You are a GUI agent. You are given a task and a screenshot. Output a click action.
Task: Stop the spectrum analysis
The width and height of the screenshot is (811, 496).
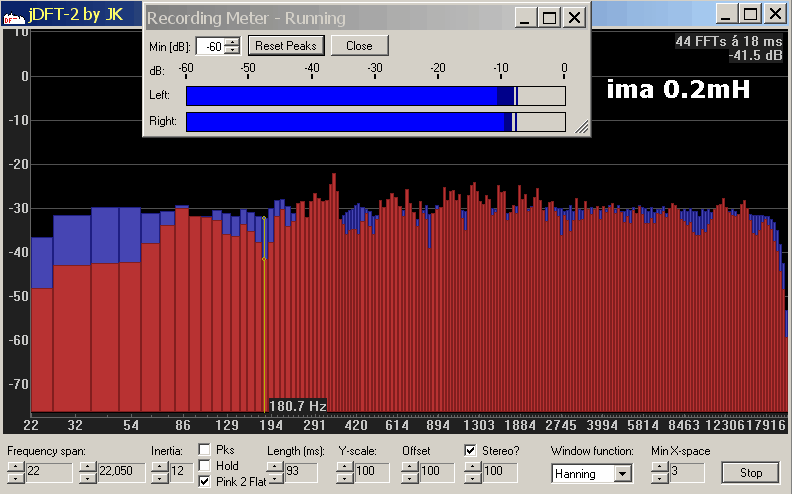(750, 472)
